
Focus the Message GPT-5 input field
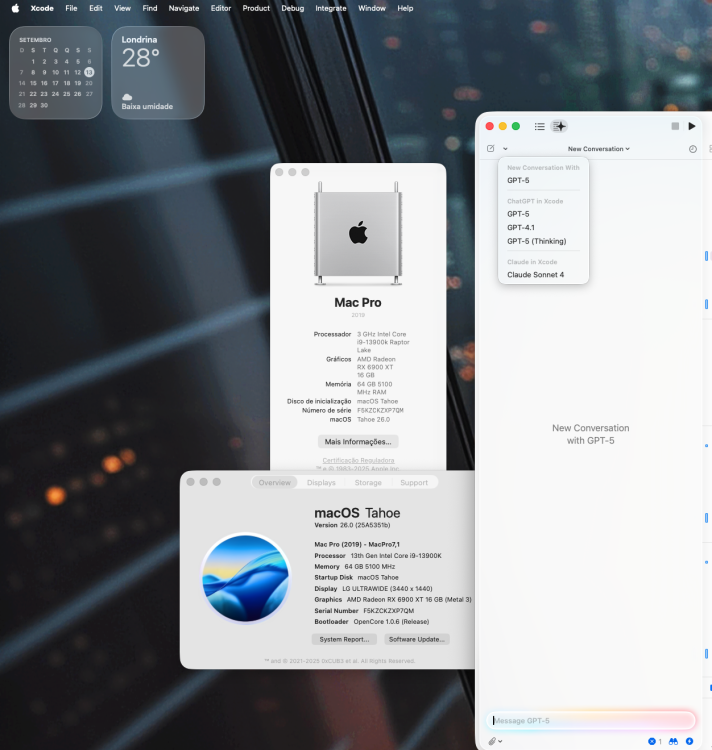tap(591, 720)
